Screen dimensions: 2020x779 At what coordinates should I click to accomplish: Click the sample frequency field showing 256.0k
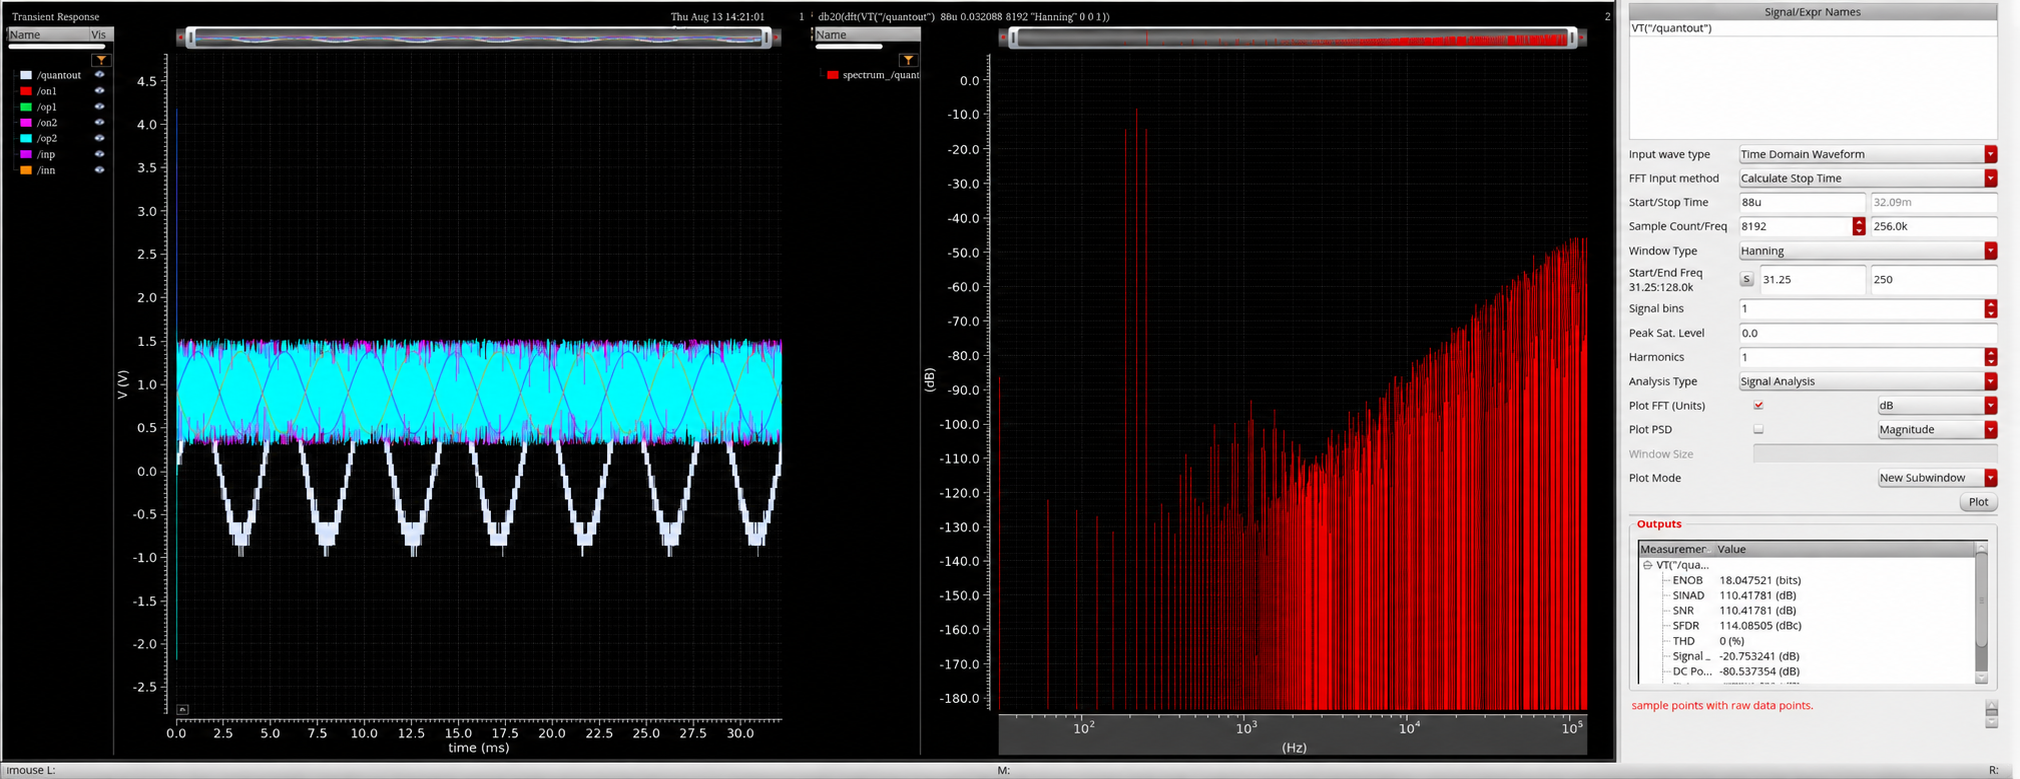(x=1934, y=227)
